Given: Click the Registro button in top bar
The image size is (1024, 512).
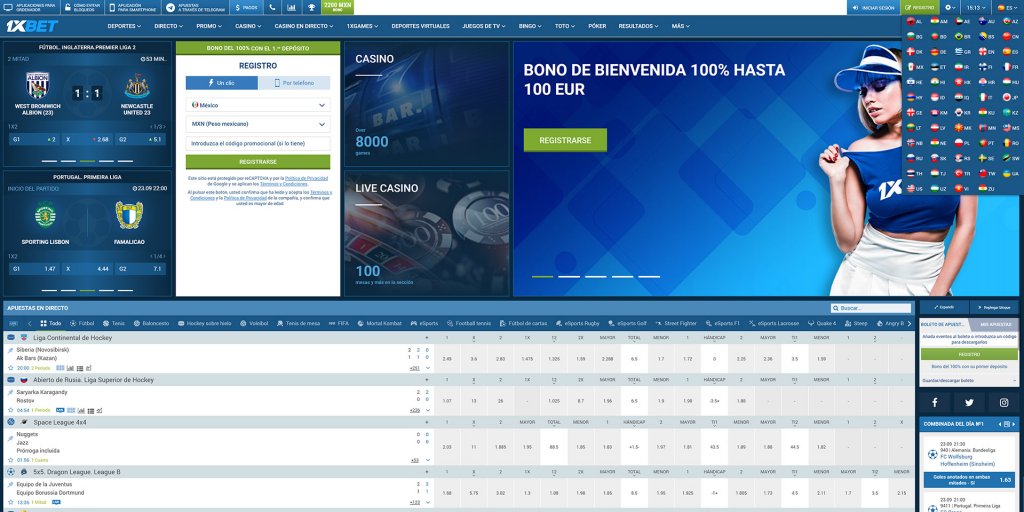Looking at the screenshot, I should [x=920, y=8].
